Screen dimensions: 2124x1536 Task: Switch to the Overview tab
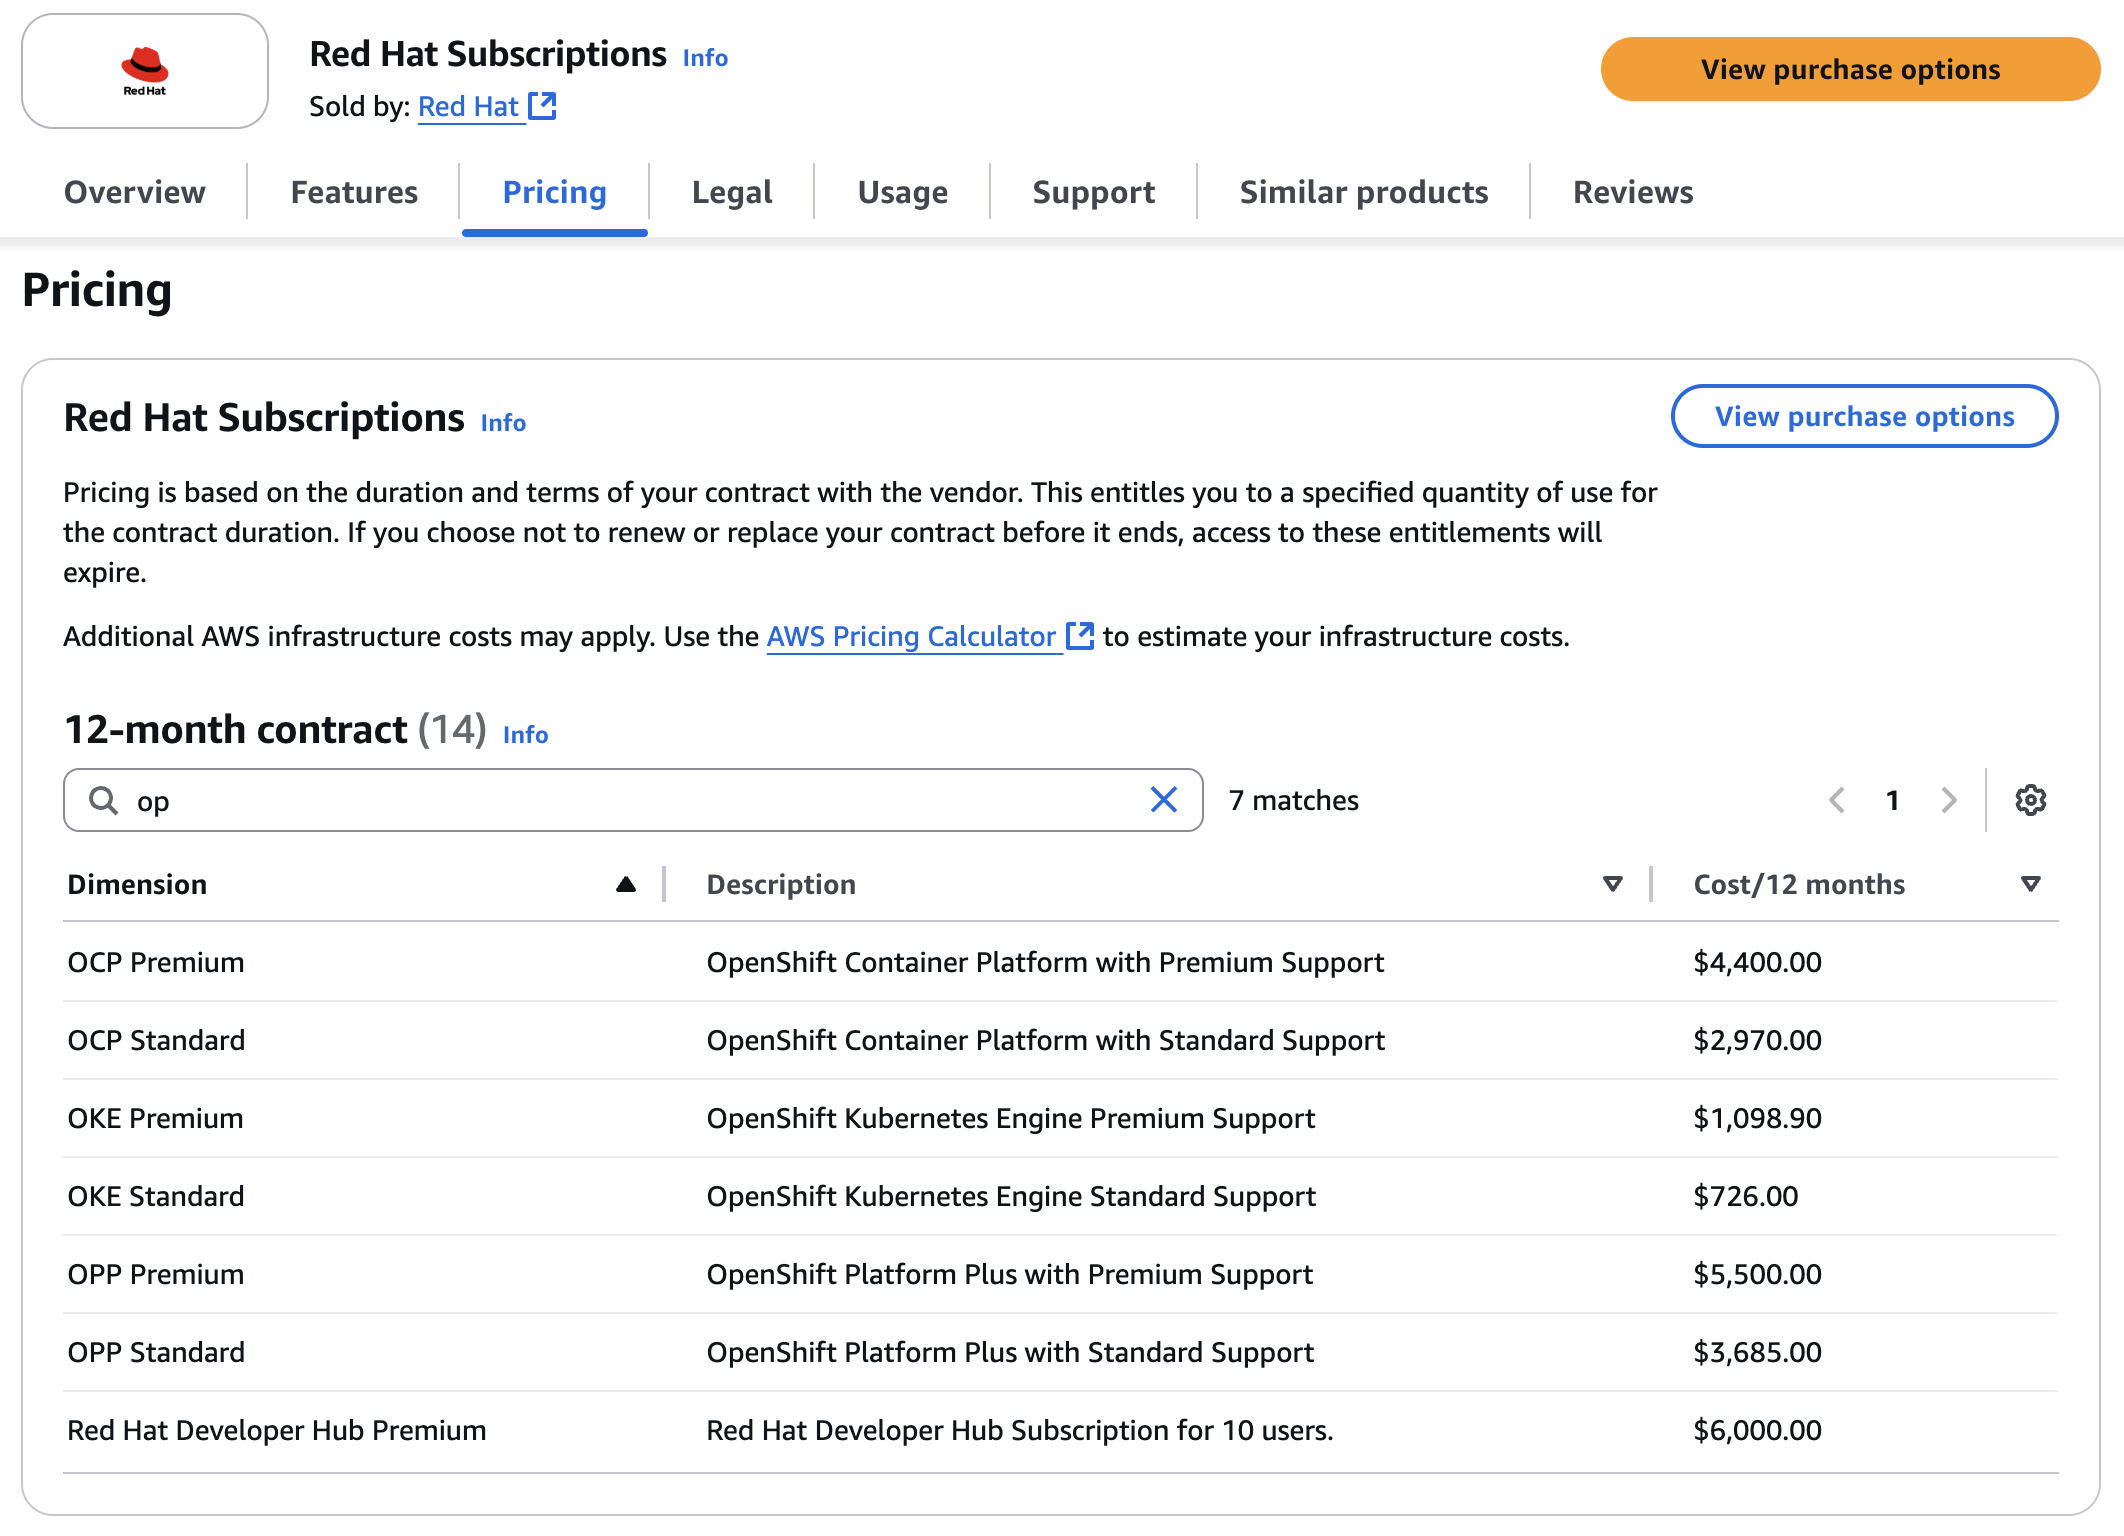click(135, 192)
